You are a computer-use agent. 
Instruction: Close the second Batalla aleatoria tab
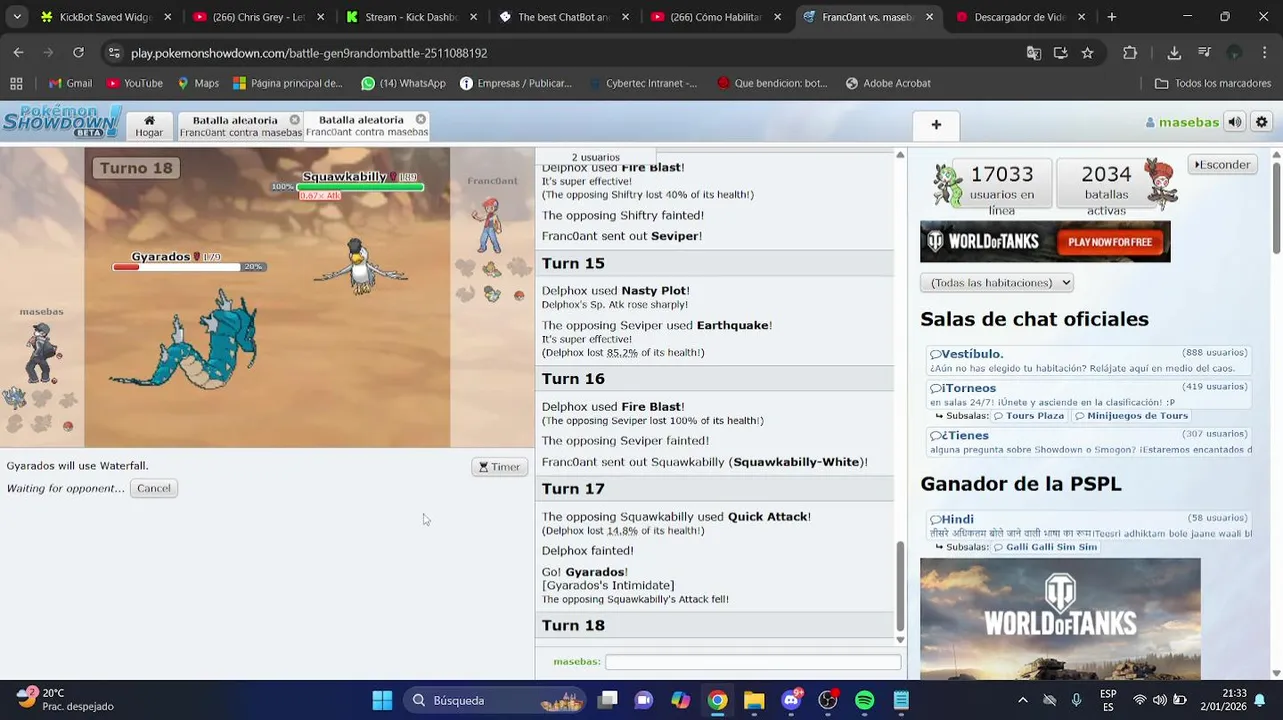point(421,119)
